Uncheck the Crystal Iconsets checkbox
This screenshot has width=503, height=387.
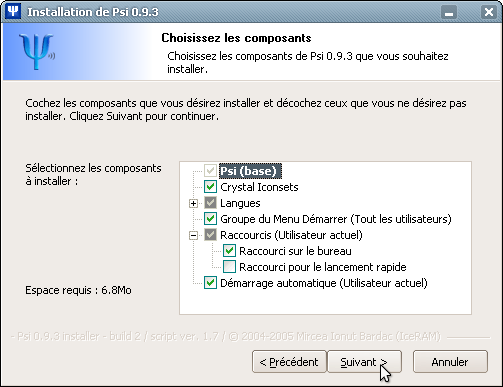pyautogui.click(x=210, y=187)
